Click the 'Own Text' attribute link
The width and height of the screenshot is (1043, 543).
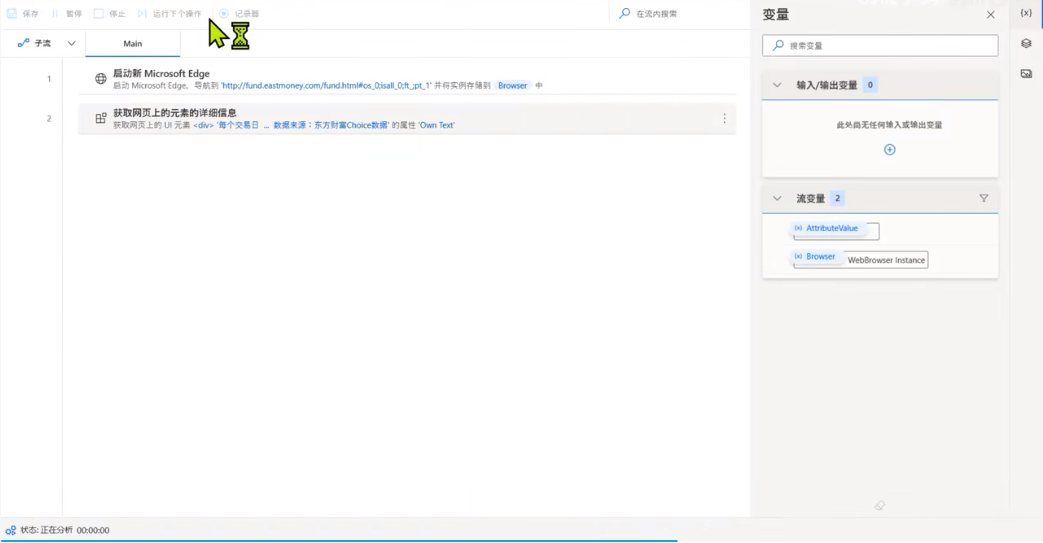(x=436, y=125)
